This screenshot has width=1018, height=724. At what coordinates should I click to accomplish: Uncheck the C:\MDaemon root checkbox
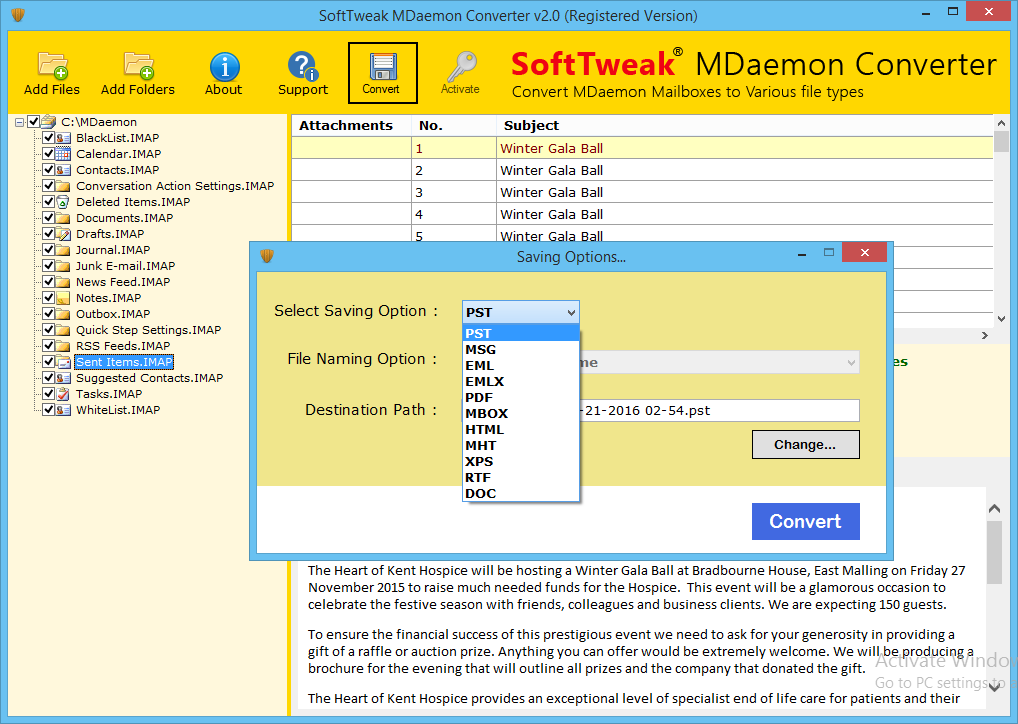point(34,121)
